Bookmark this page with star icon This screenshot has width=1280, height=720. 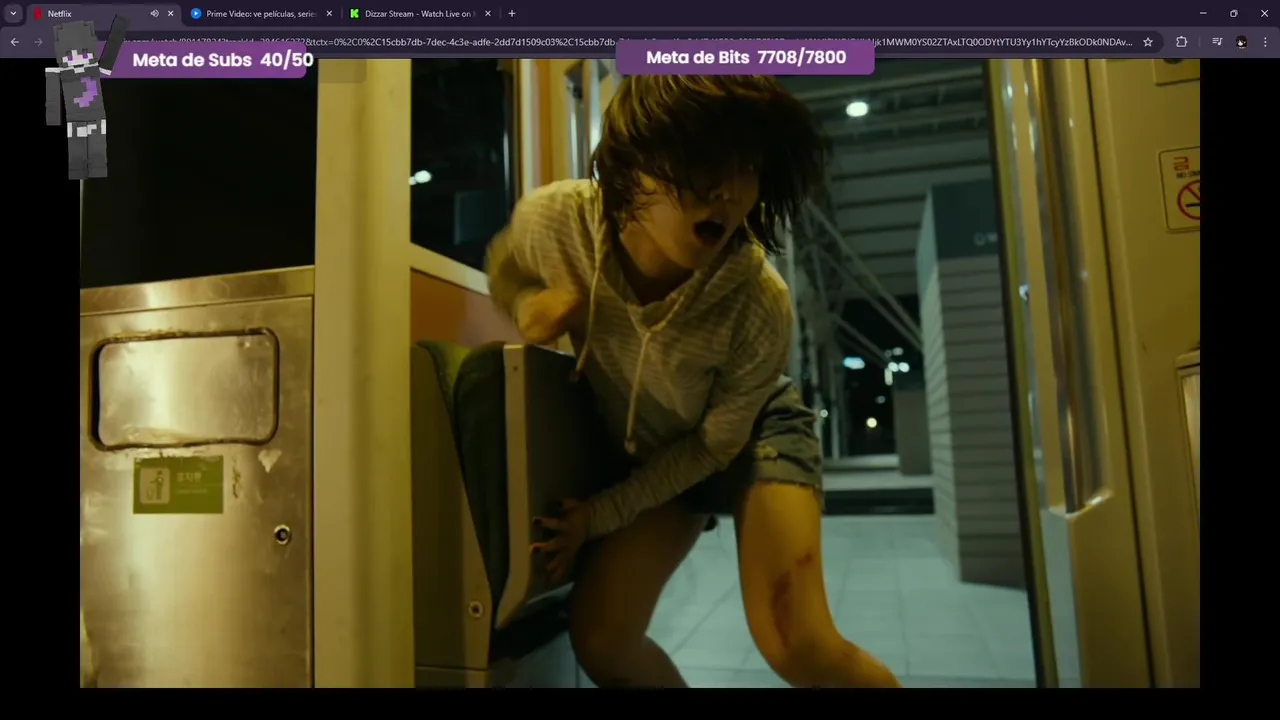[x=1148, y=42]
